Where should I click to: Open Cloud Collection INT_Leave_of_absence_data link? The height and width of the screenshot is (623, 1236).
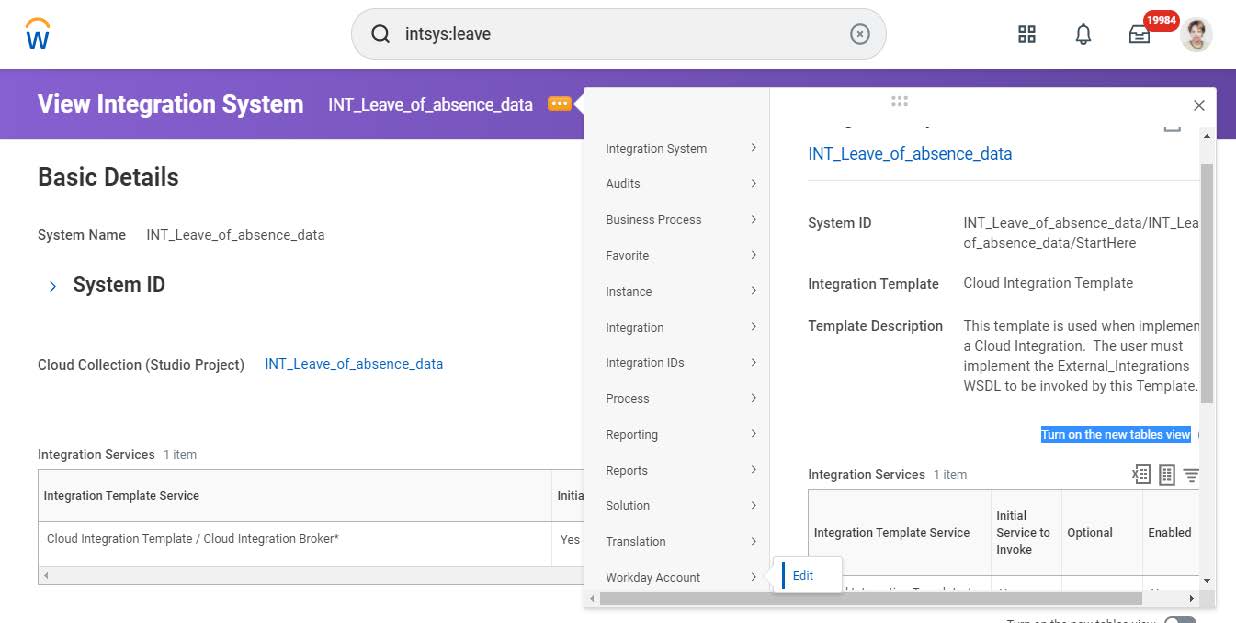click(354, 364)
